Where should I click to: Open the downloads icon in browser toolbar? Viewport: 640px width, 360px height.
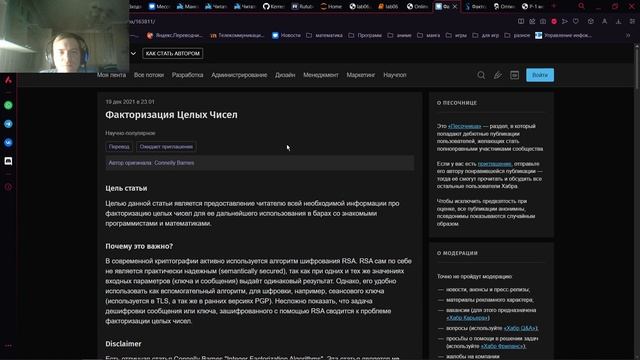(x=619, y=21)
